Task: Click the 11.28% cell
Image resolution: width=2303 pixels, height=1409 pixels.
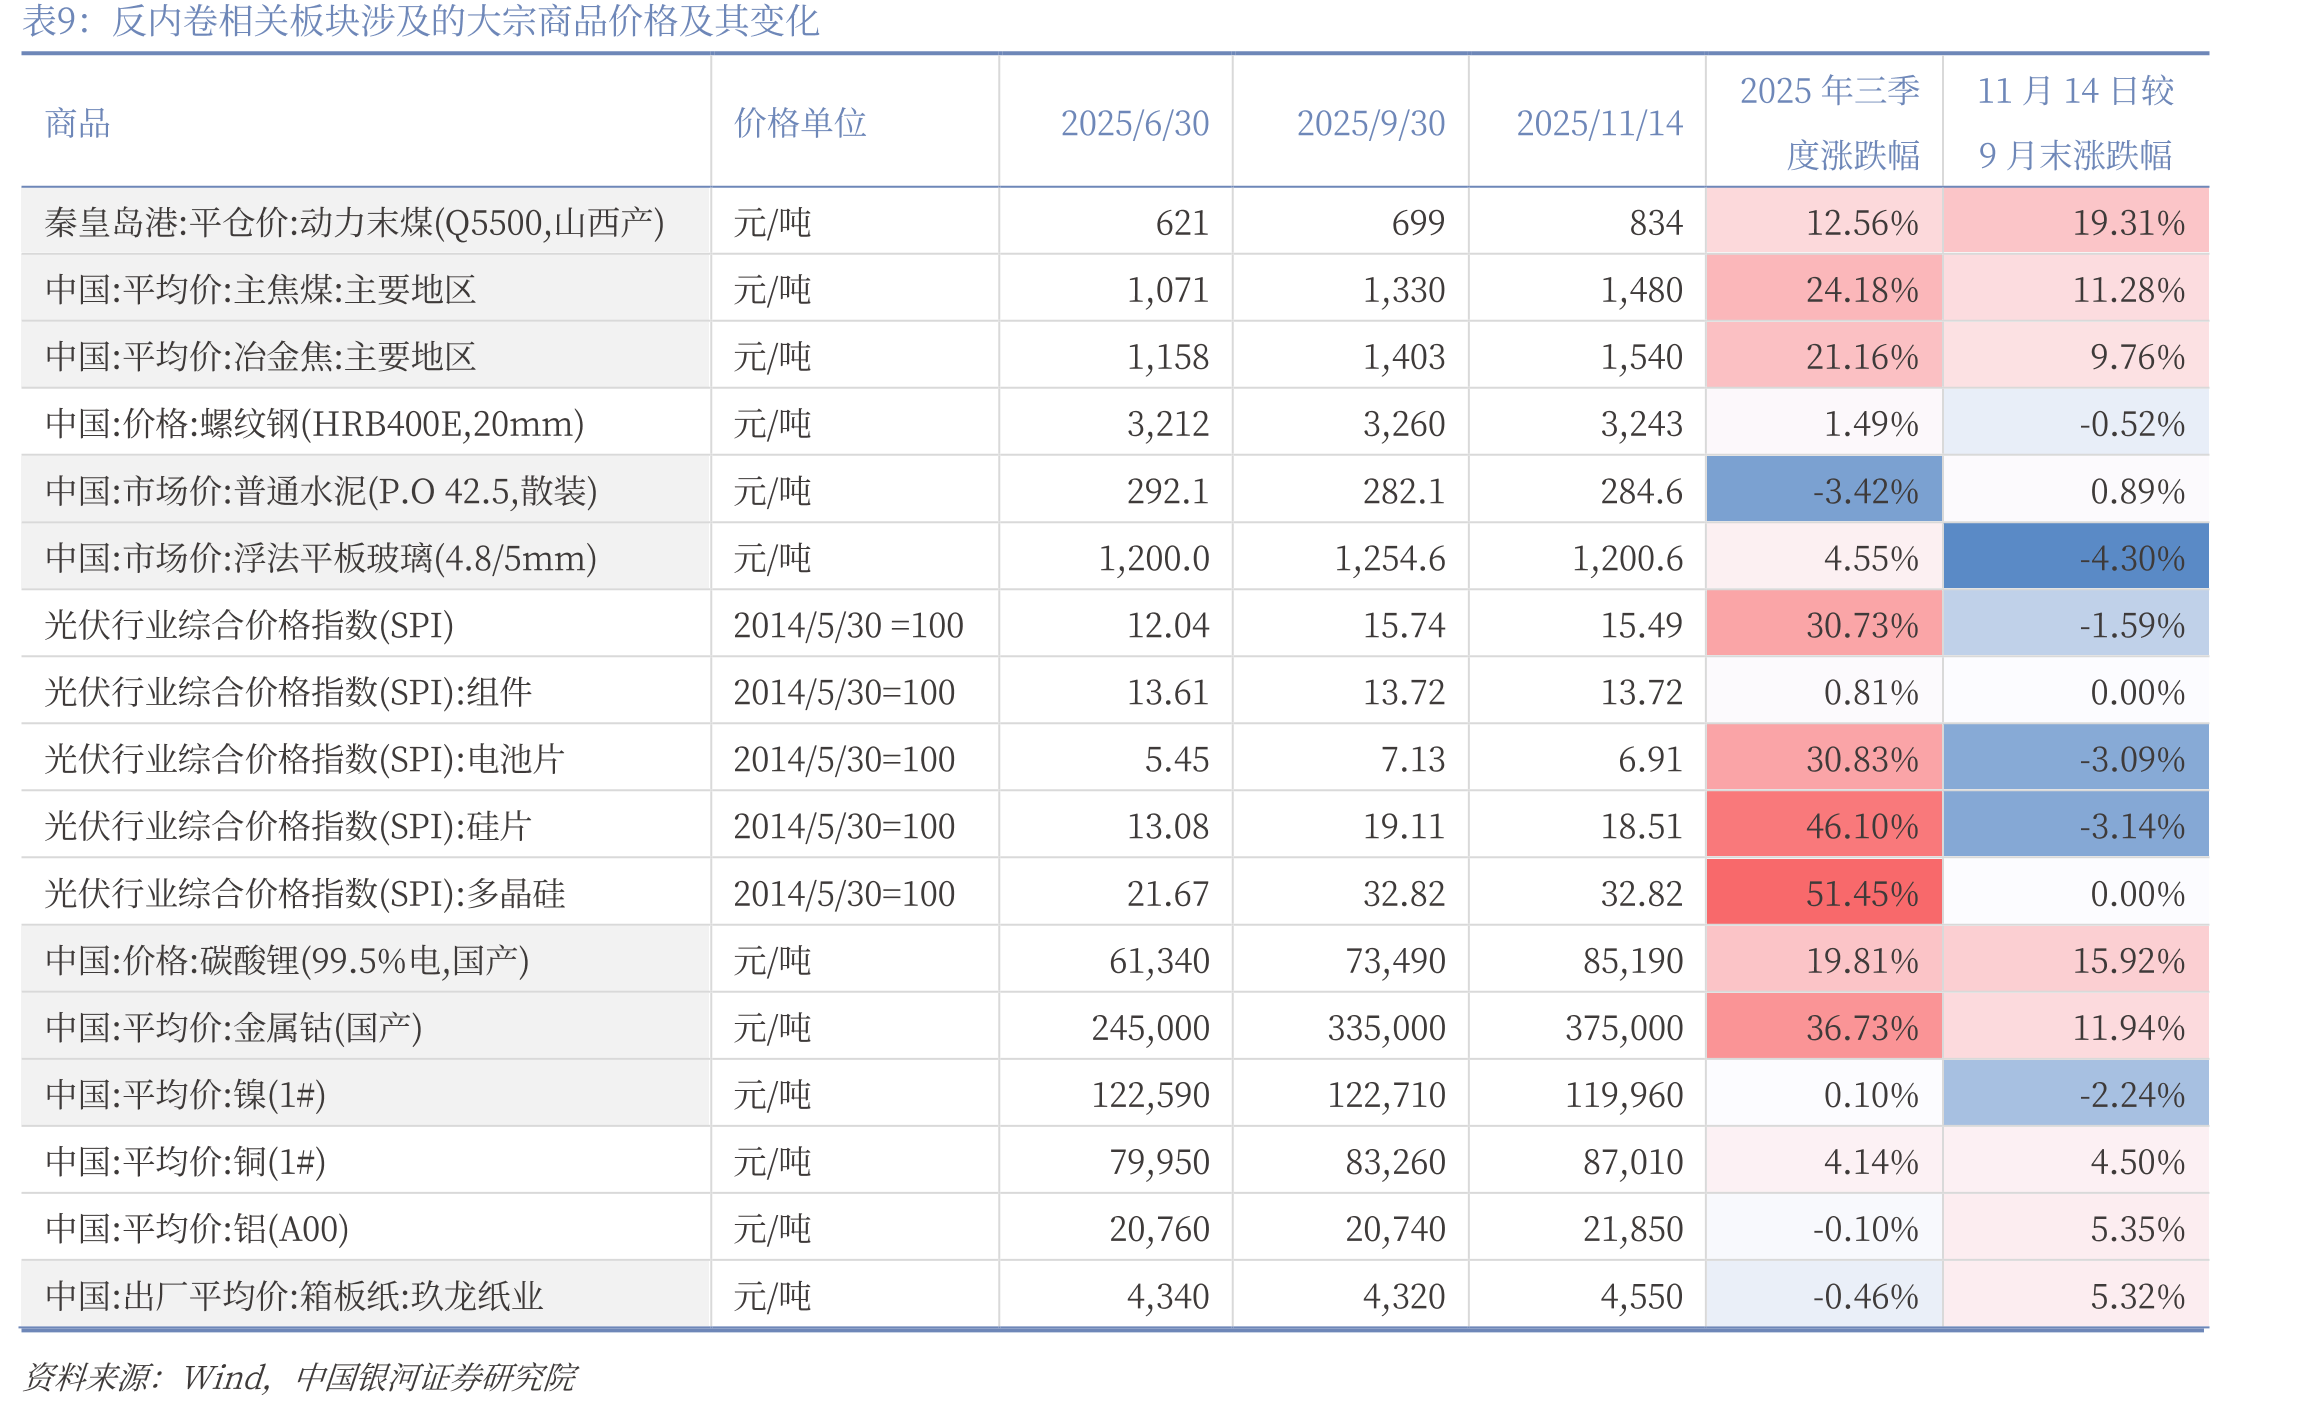Action: [x=2076, y=290]
